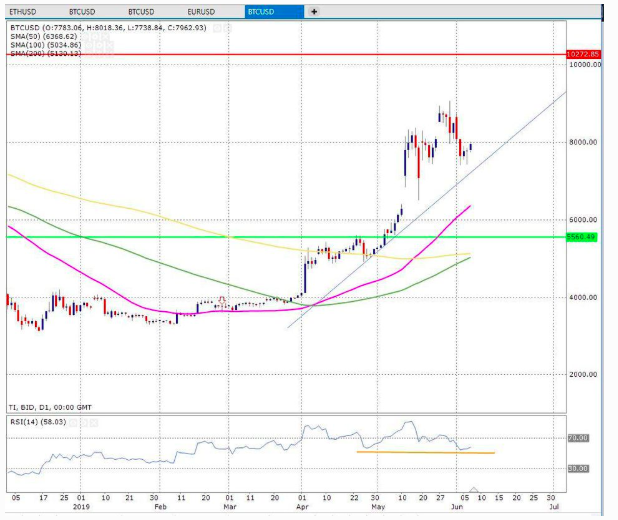Click the BTCUSD OHLC data label
618x520 pixels.
click(x=107, y=27)
